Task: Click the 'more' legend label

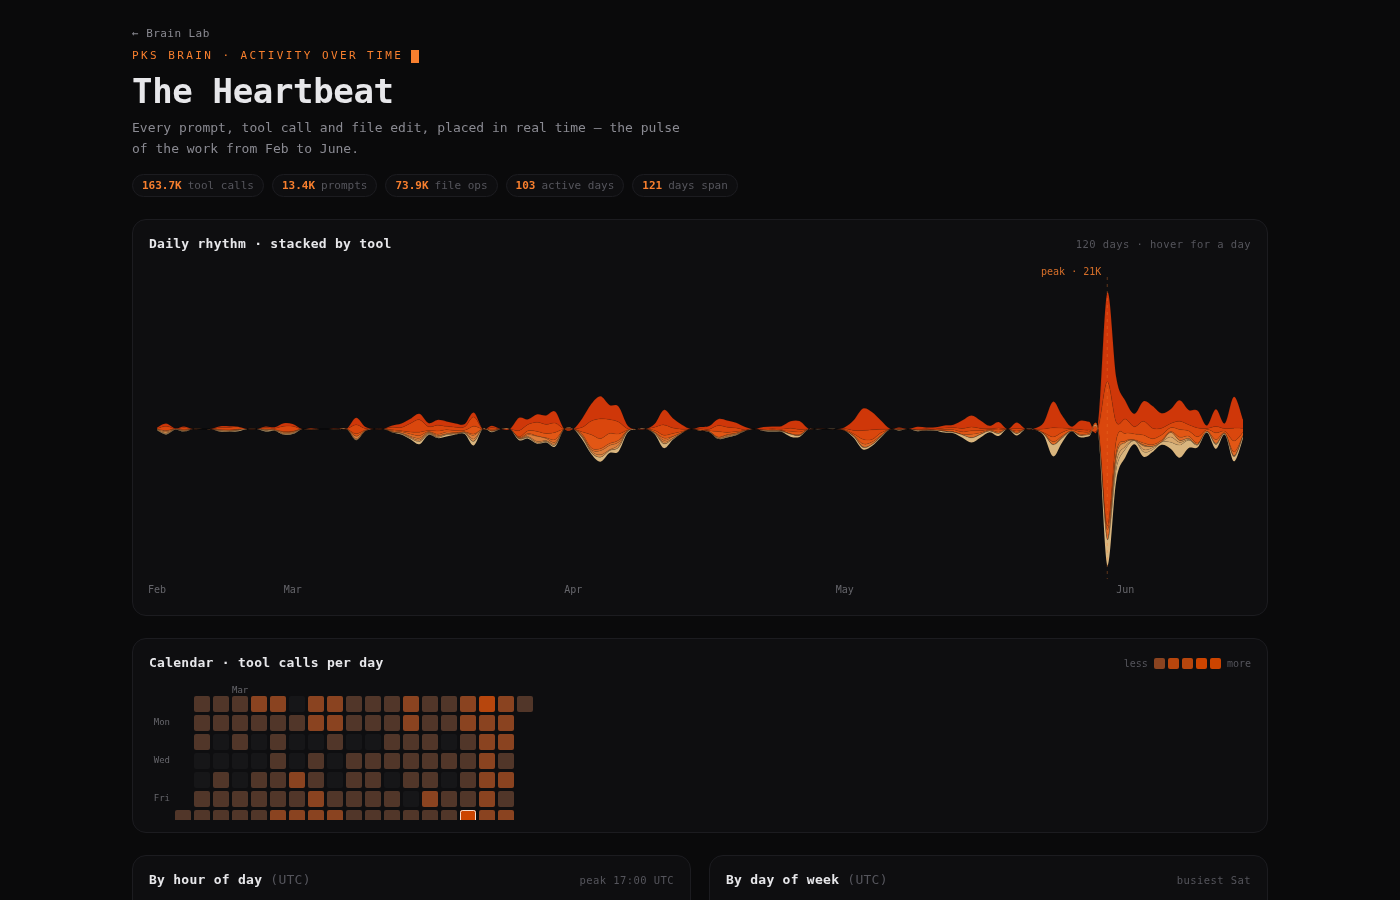Action: click(x=1239, y=663)
